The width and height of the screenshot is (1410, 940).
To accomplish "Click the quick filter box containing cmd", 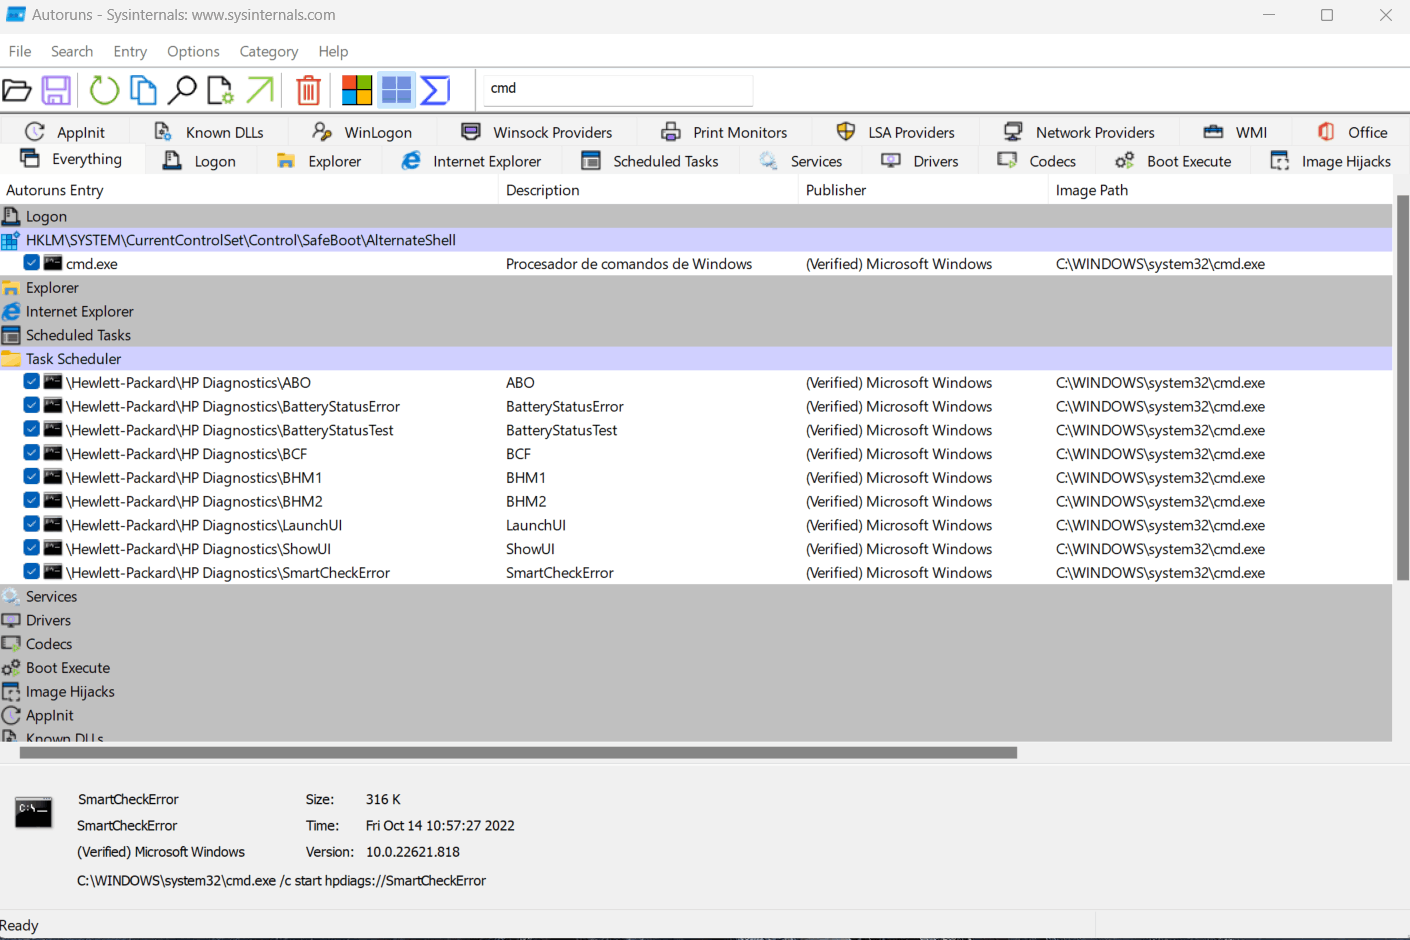I will coord(618,89).
